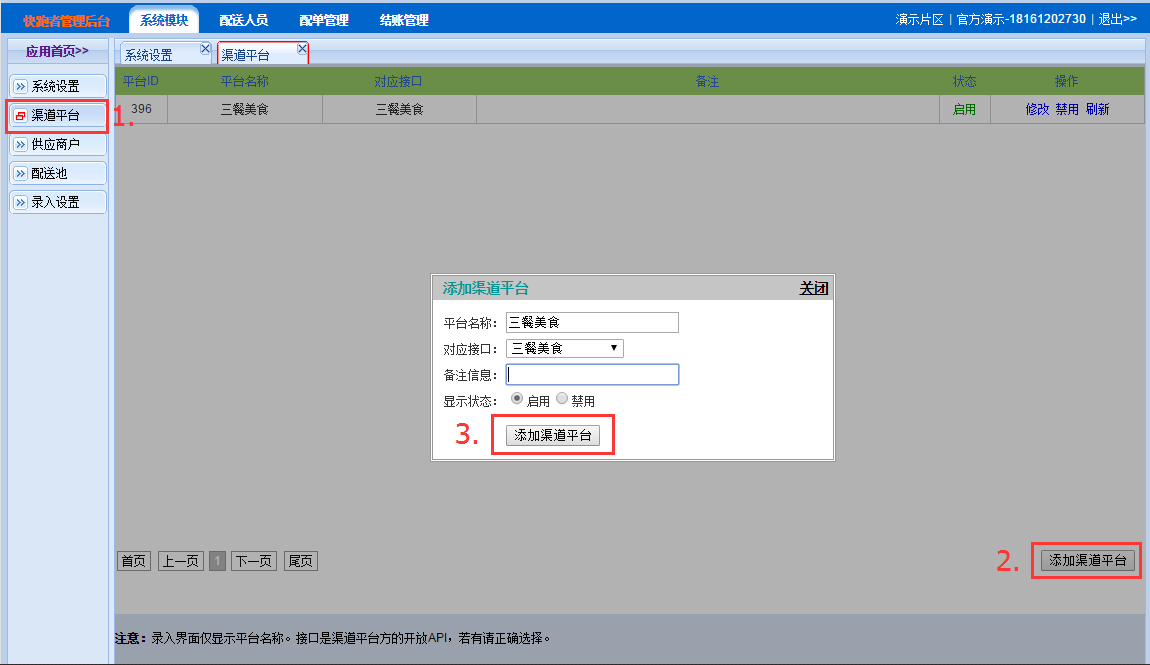Viewport: 1150px width, 665px height.
Task: Select the 禁用 radio button
Action: (x=562, y=398)
